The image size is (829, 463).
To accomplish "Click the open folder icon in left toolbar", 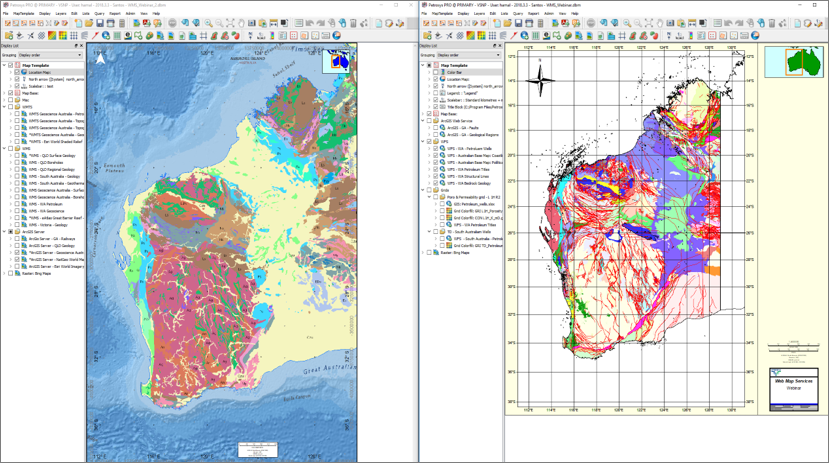I will (x=88, y=23).
